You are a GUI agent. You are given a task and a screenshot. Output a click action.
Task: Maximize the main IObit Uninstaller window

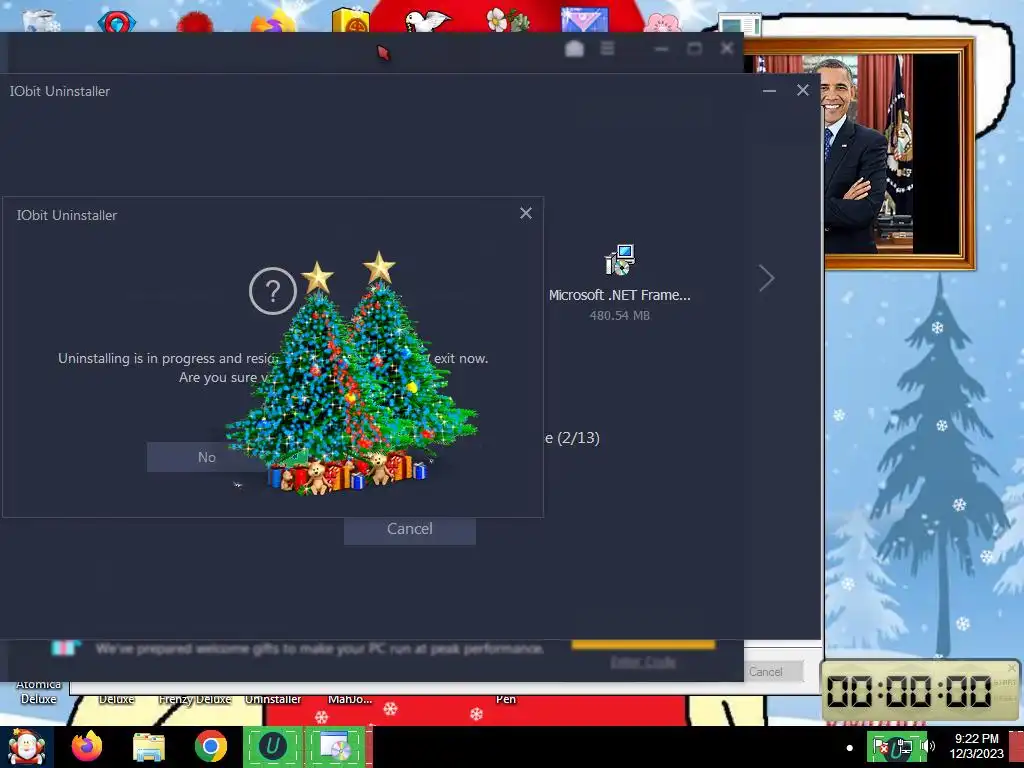point(694,48)
